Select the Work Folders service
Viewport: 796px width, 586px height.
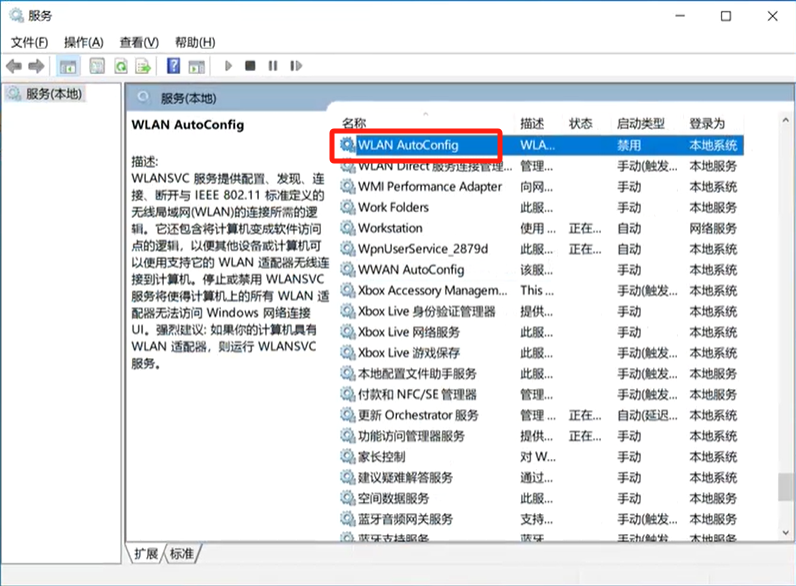541,207
